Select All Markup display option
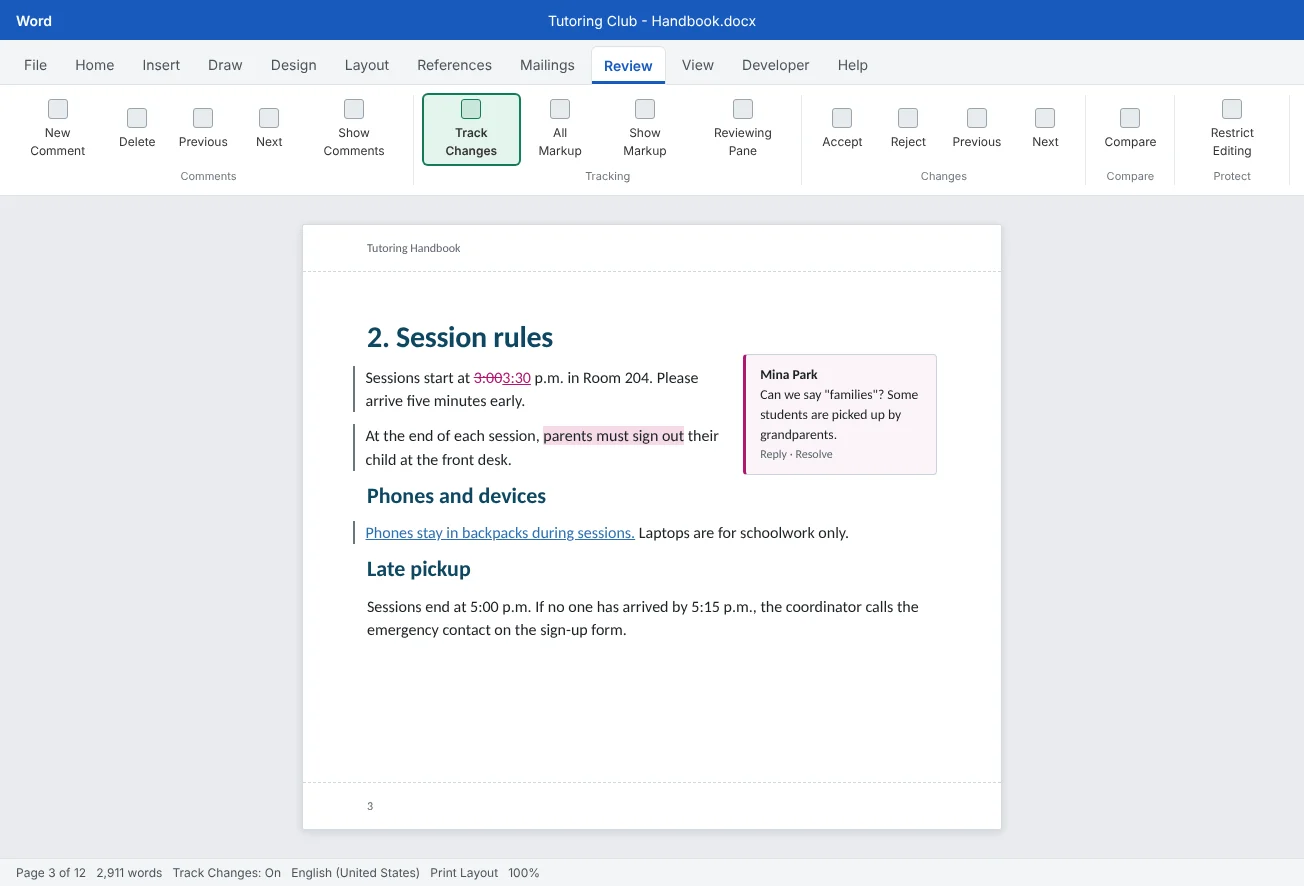Screen dimensions: 1304x886 tap(560, 129)
